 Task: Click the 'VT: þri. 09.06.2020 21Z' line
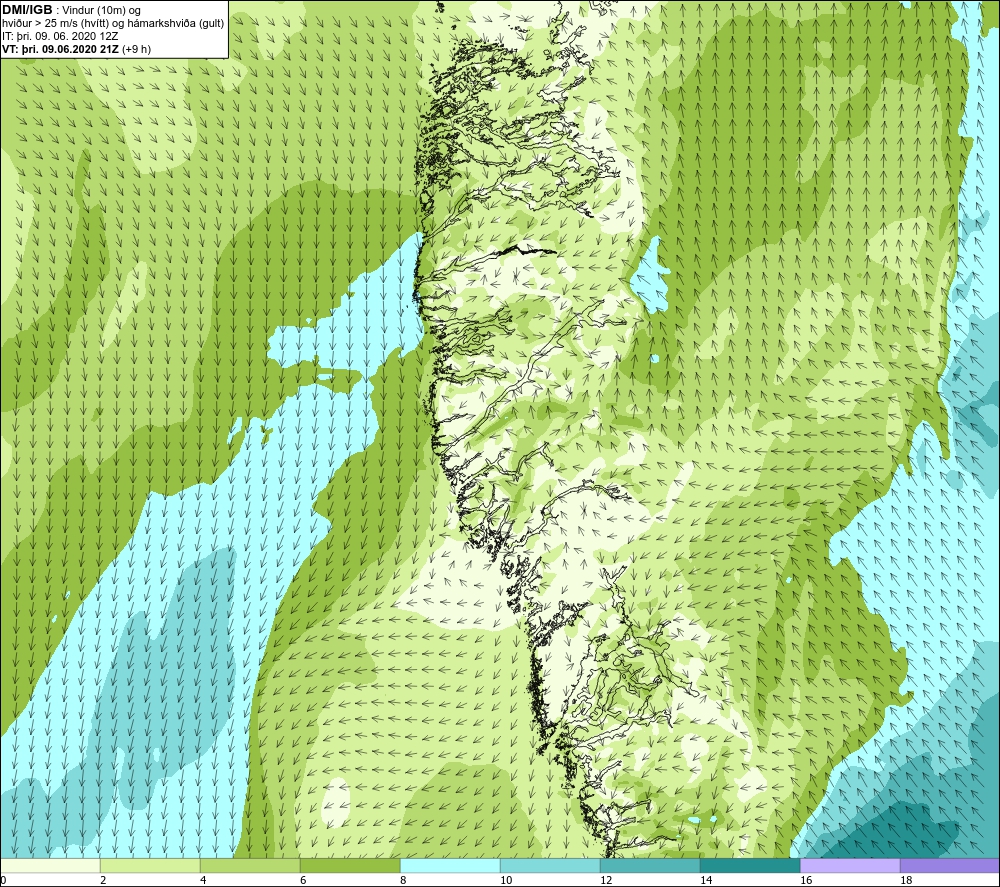coord(61,49)
